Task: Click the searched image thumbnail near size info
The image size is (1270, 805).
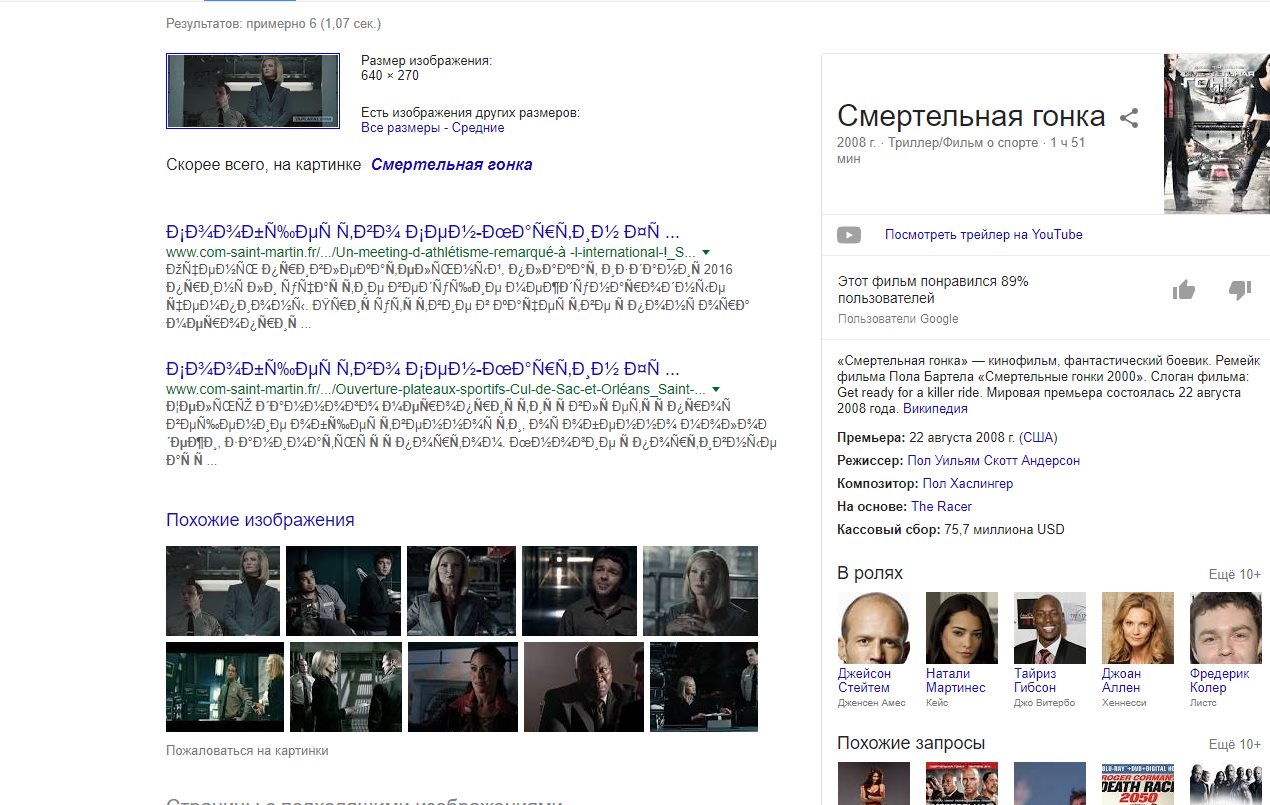Action: pyautogui.click(x=253, y=91)
